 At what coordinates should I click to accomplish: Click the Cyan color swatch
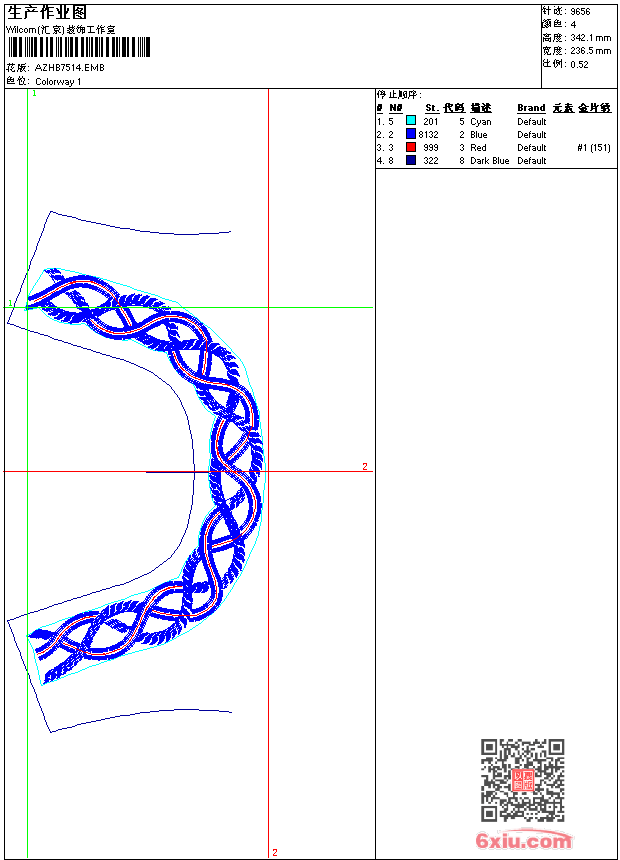[411, 121]
